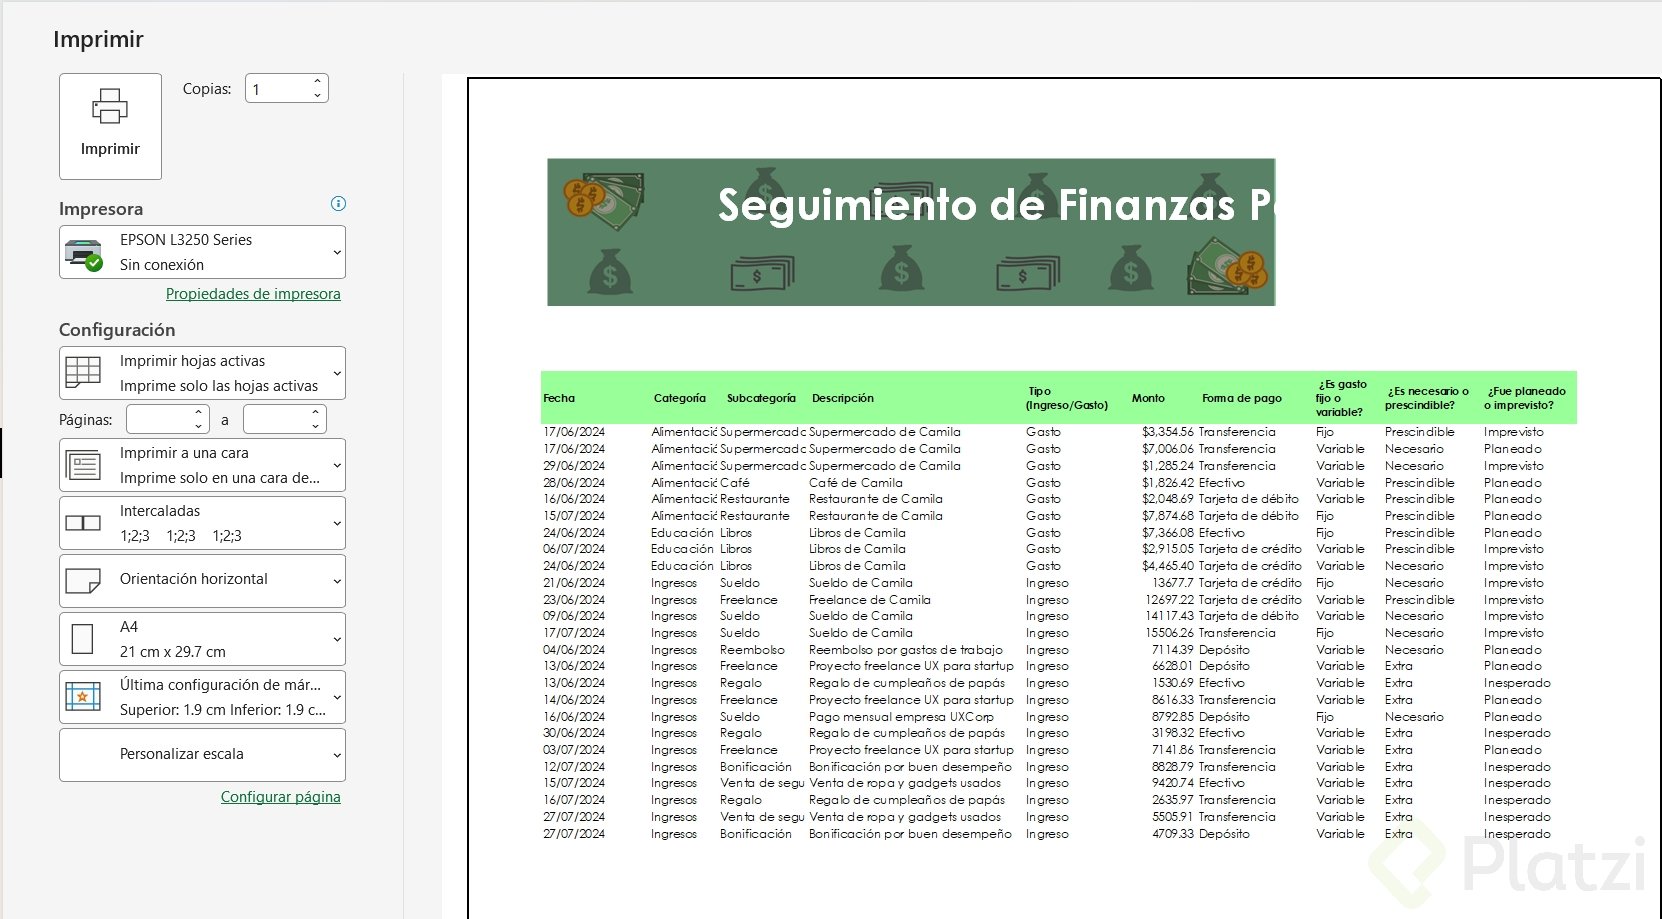The image size is (1662, 919).
Task: Open the Configurar página link
Action: [x=281, y=797]
